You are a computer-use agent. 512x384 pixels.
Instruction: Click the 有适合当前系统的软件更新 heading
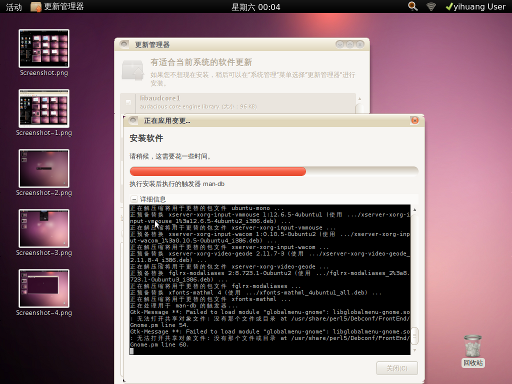point(201,62)
